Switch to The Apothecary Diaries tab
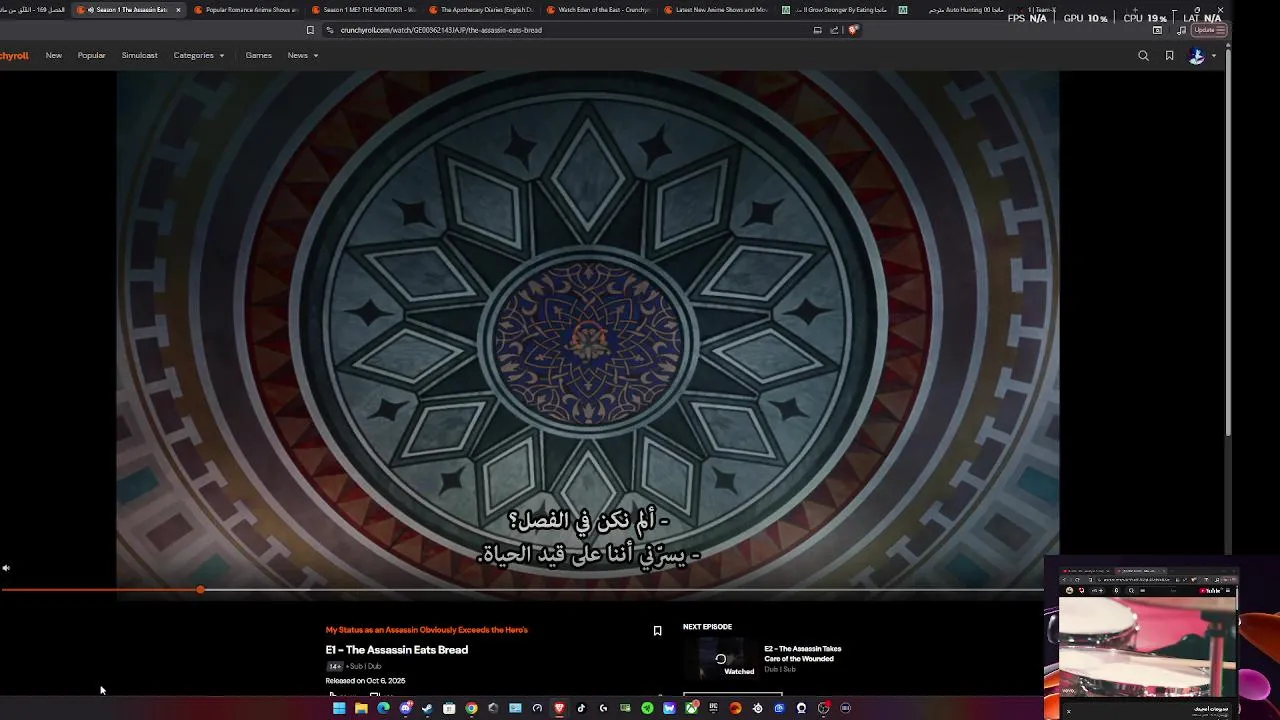This screenshot has width=1280, height=720. (x=482, y=10)
